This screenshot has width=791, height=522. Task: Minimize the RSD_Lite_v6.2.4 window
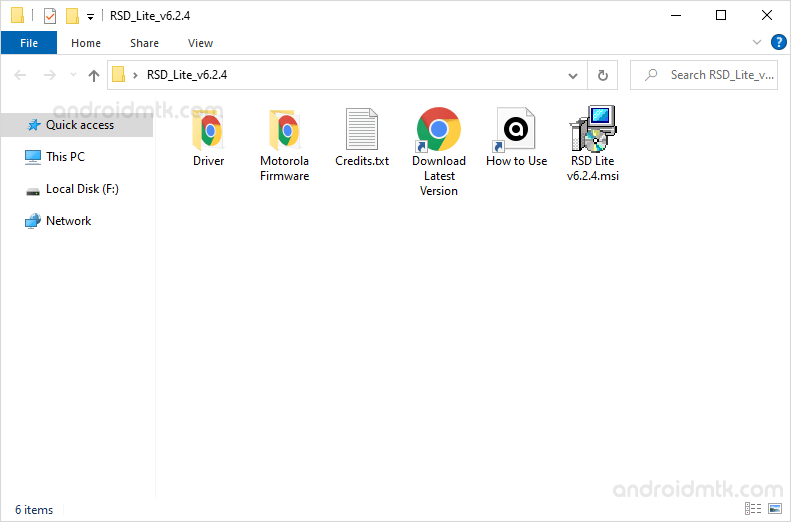click(675, 16)
